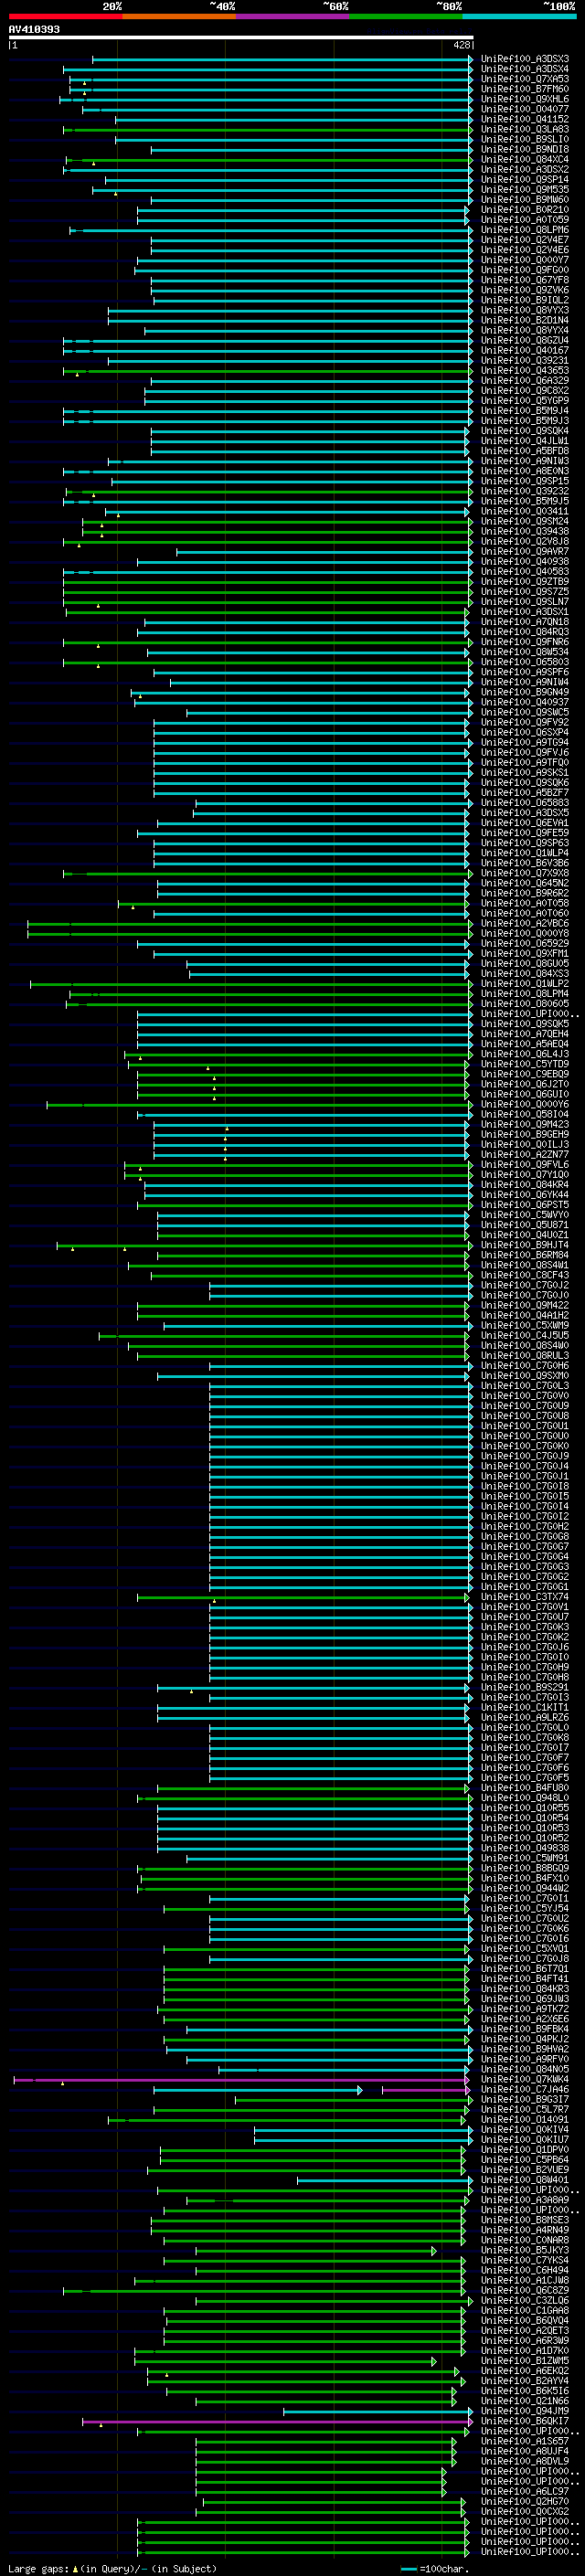
Task: Select the UniRef100_Q03411 label
Action: [525, 511]
